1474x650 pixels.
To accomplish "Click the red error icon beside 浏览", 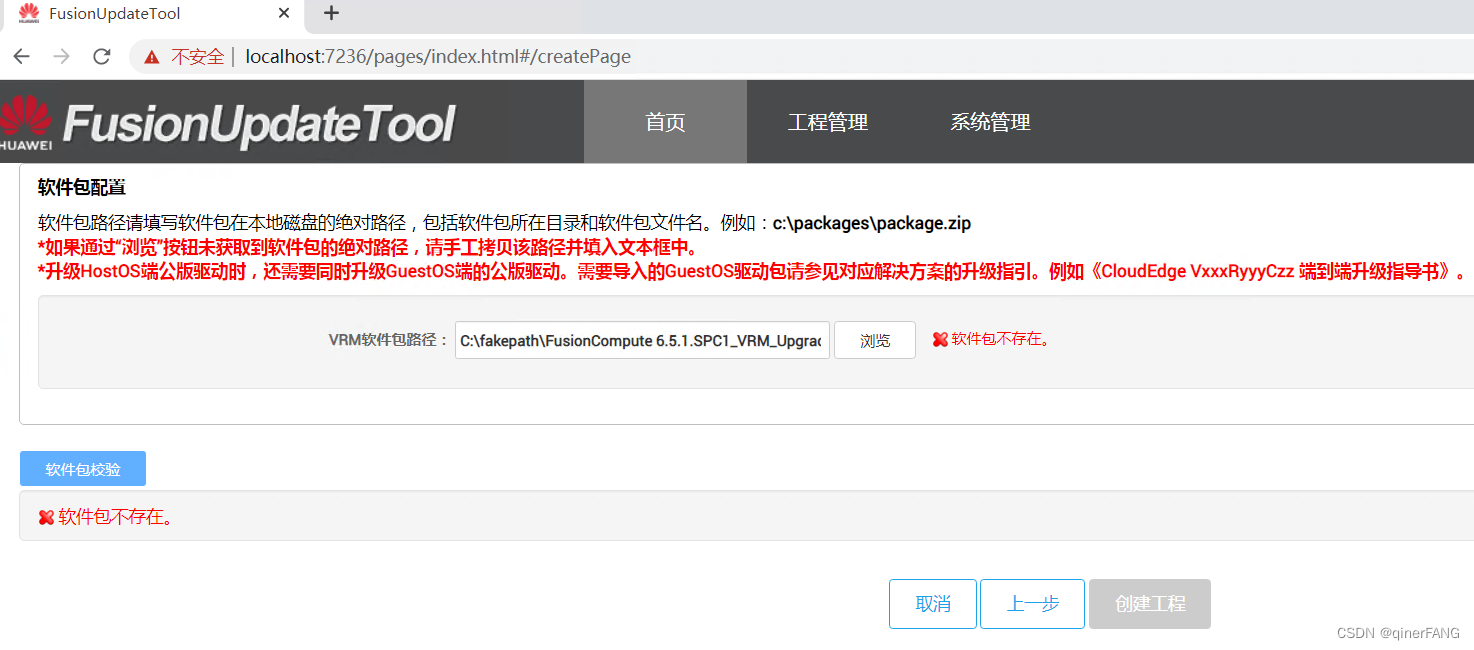I will (x=940, y=340).
